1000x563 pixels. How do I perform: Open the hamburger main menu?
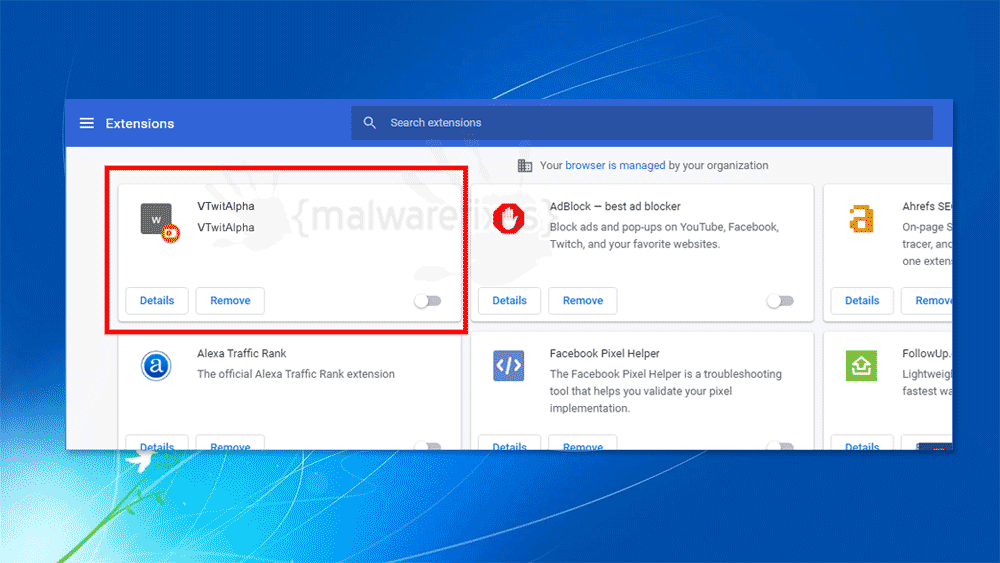click(87, 123)
